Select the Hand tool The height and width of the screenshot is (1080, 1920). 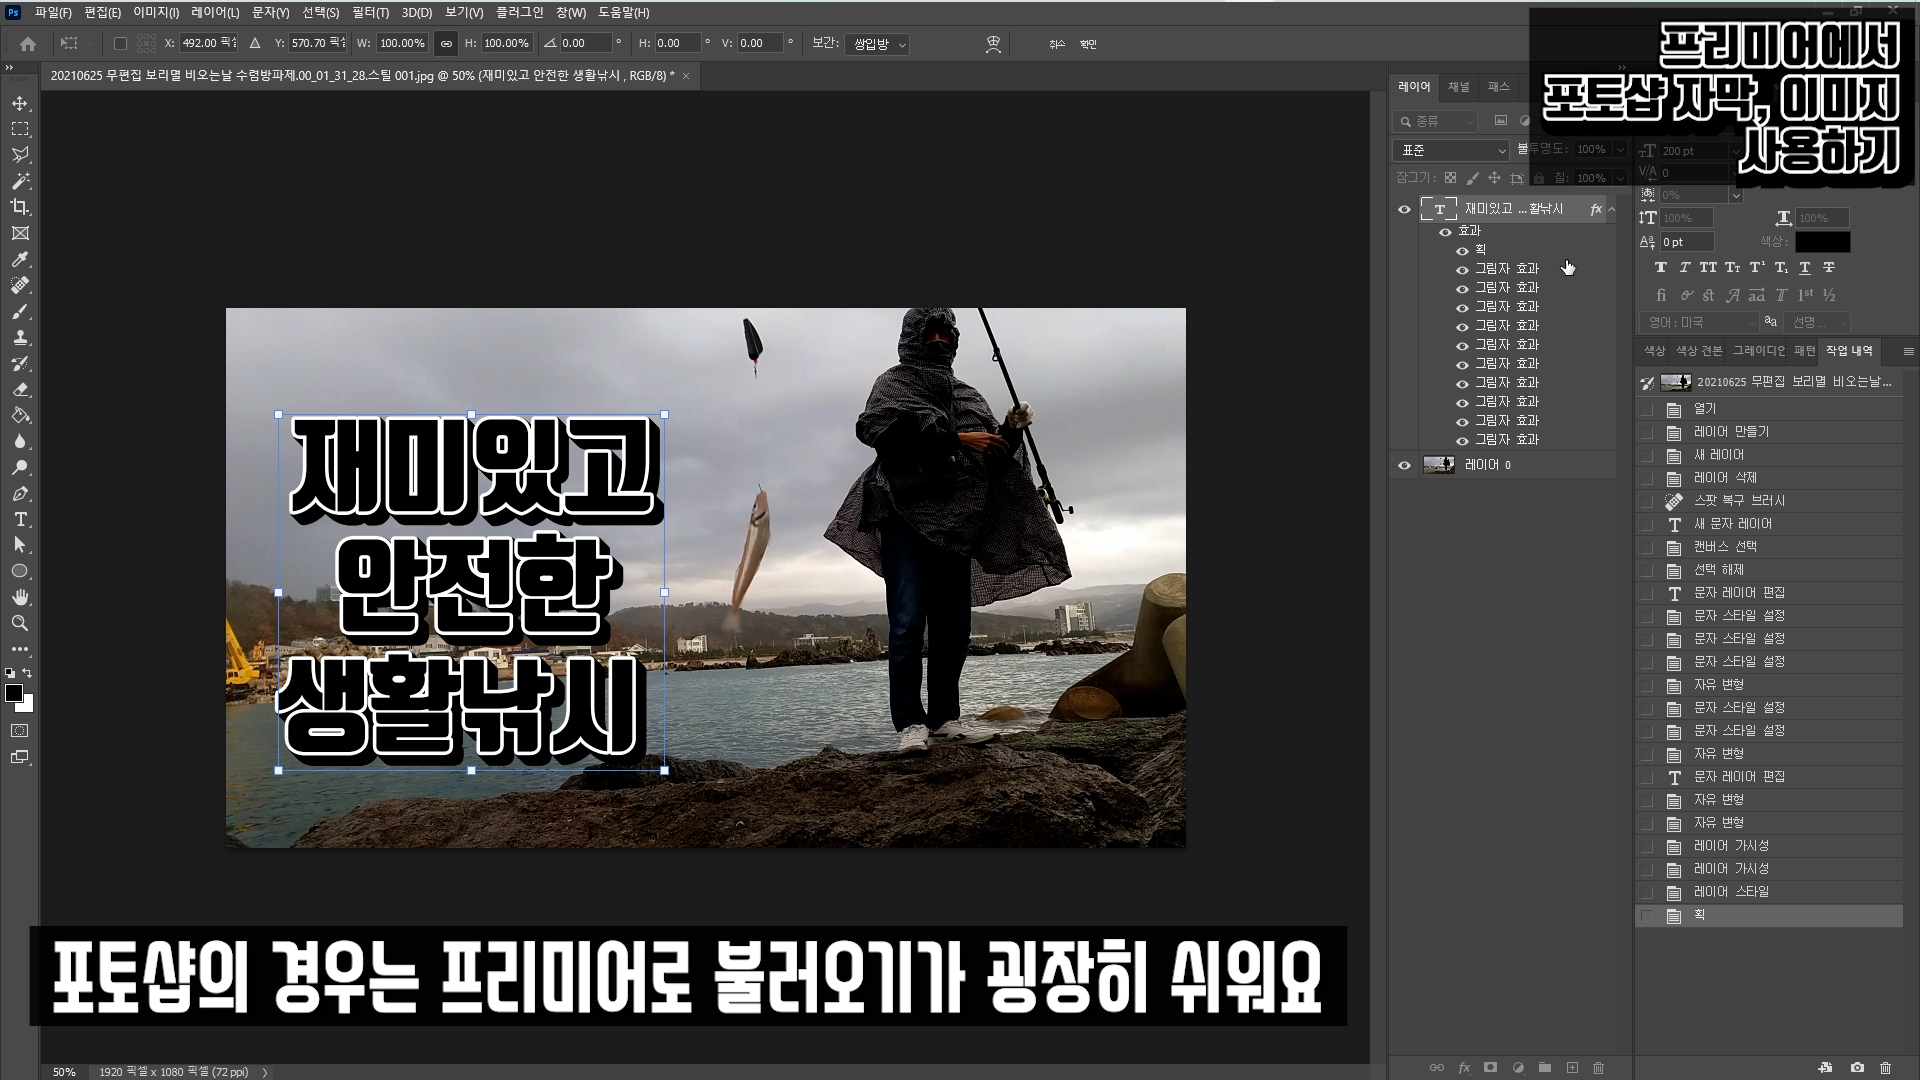click(20, 597)
